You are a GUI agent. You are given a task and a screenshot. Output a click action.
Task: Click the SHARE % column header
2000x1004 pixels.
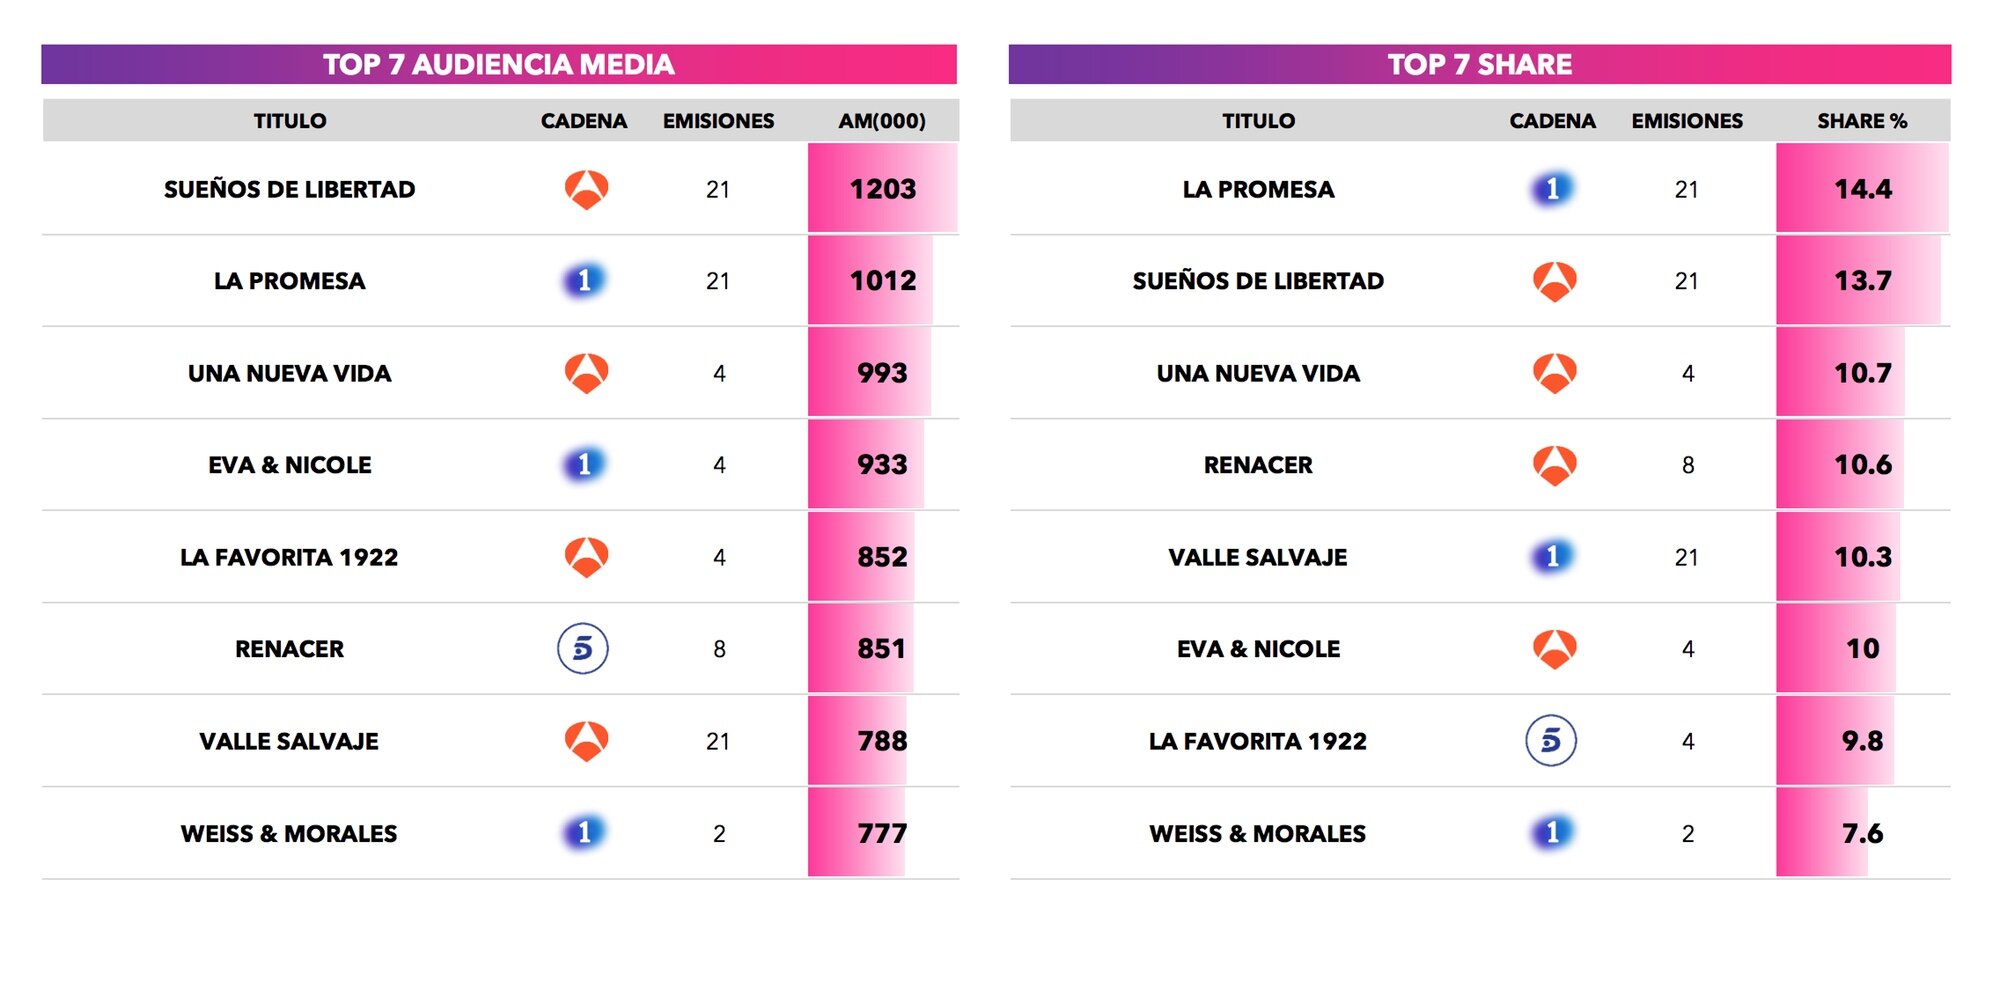pos(1862,121)
